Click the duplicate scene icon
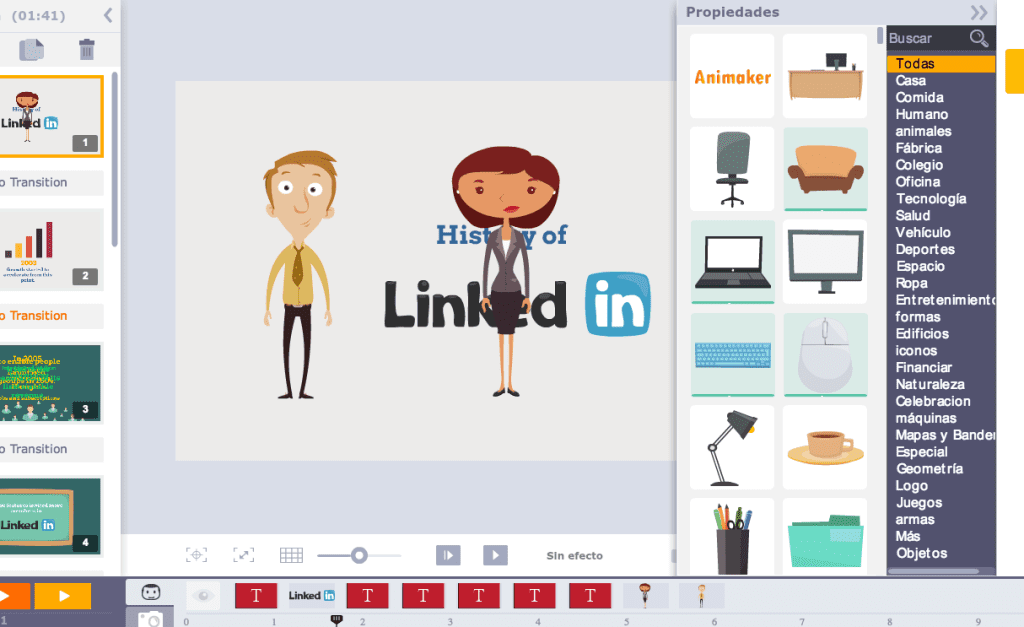 point(31,49)
